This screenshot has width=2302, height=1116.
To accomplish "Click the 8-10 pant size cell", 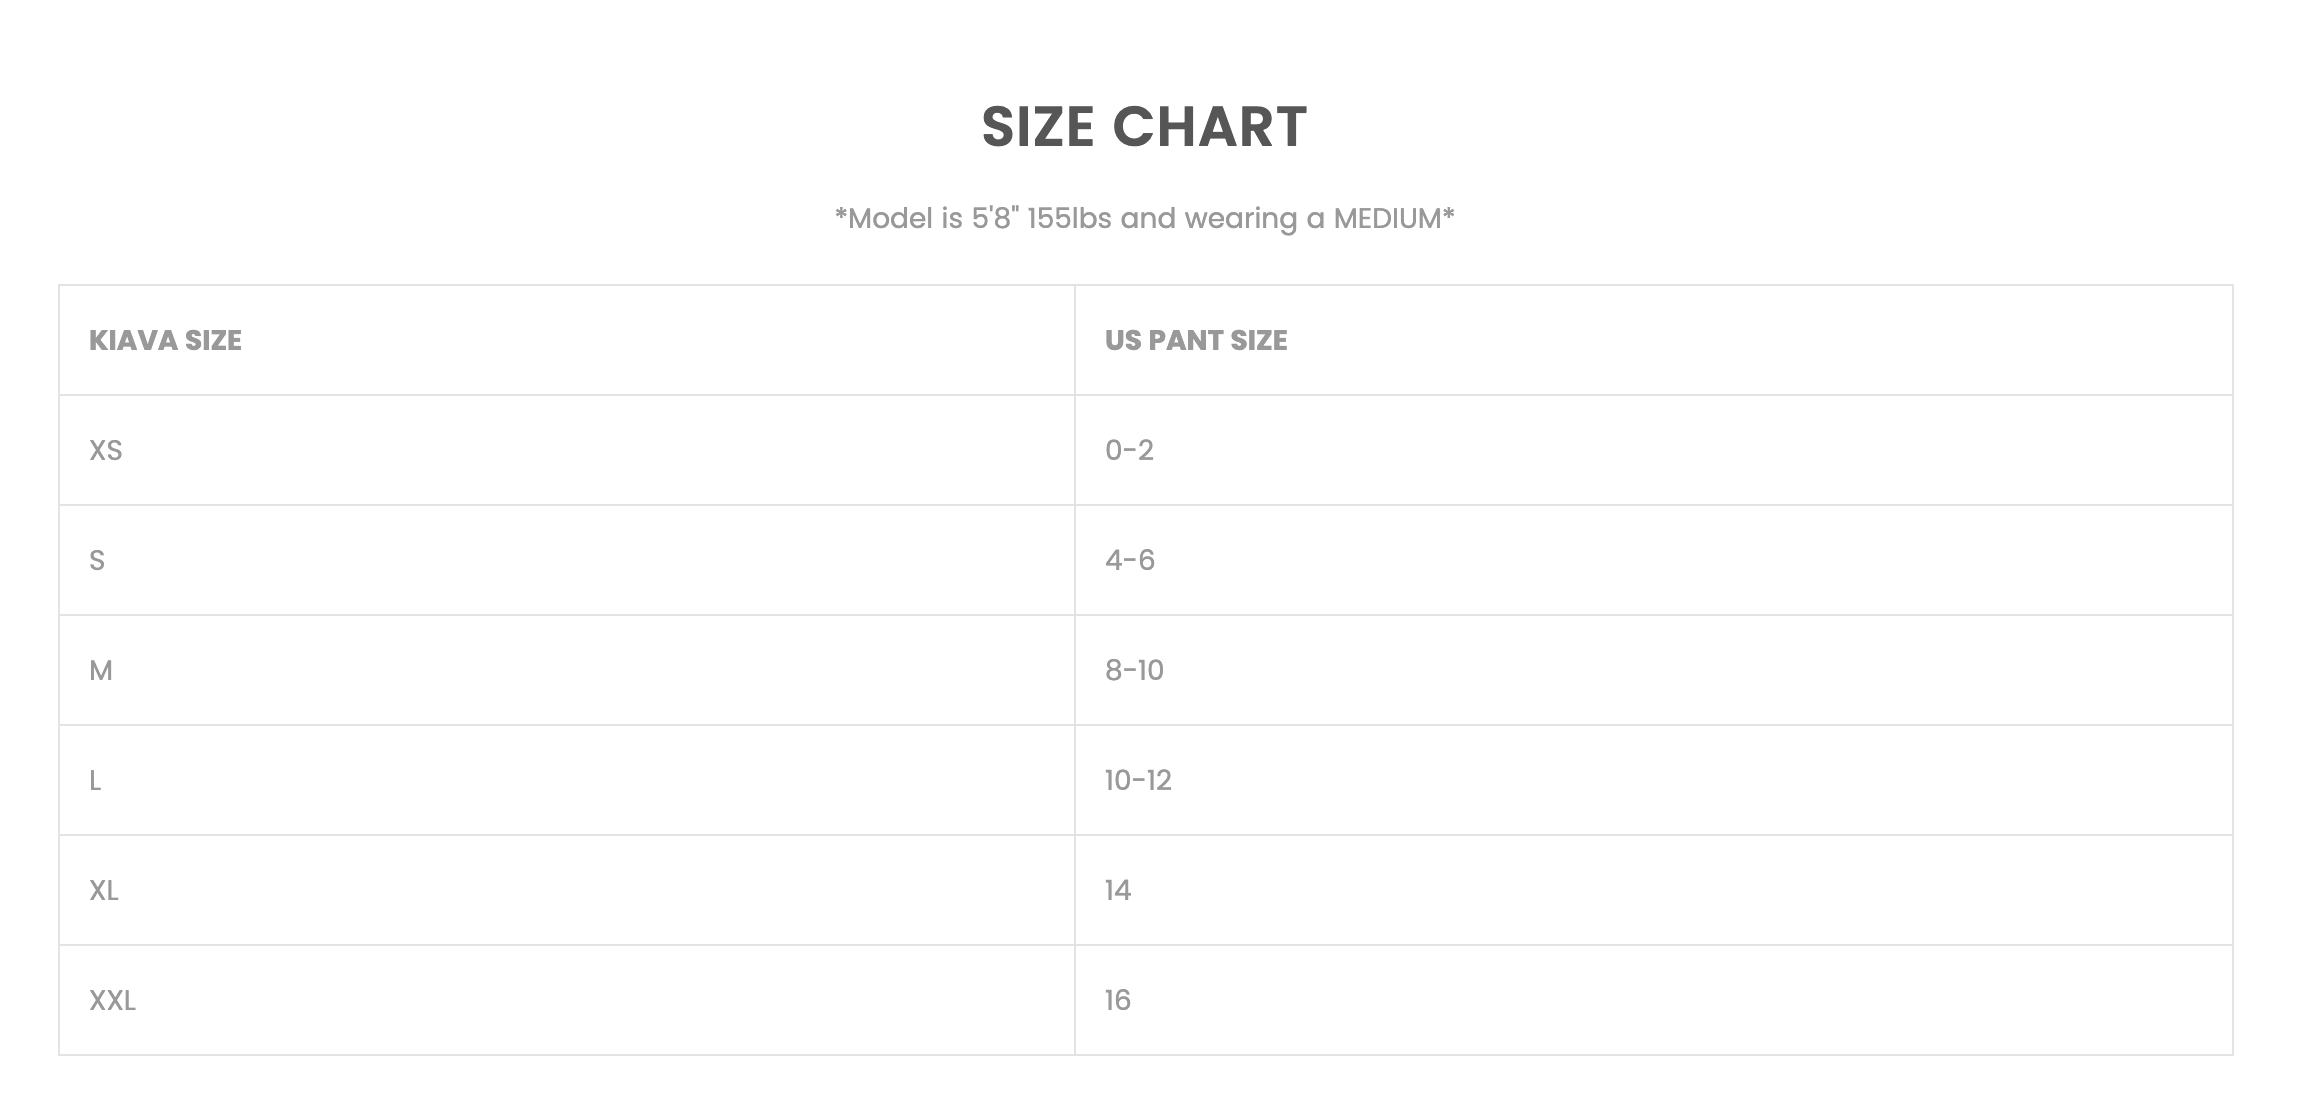I will point(1134,670).
